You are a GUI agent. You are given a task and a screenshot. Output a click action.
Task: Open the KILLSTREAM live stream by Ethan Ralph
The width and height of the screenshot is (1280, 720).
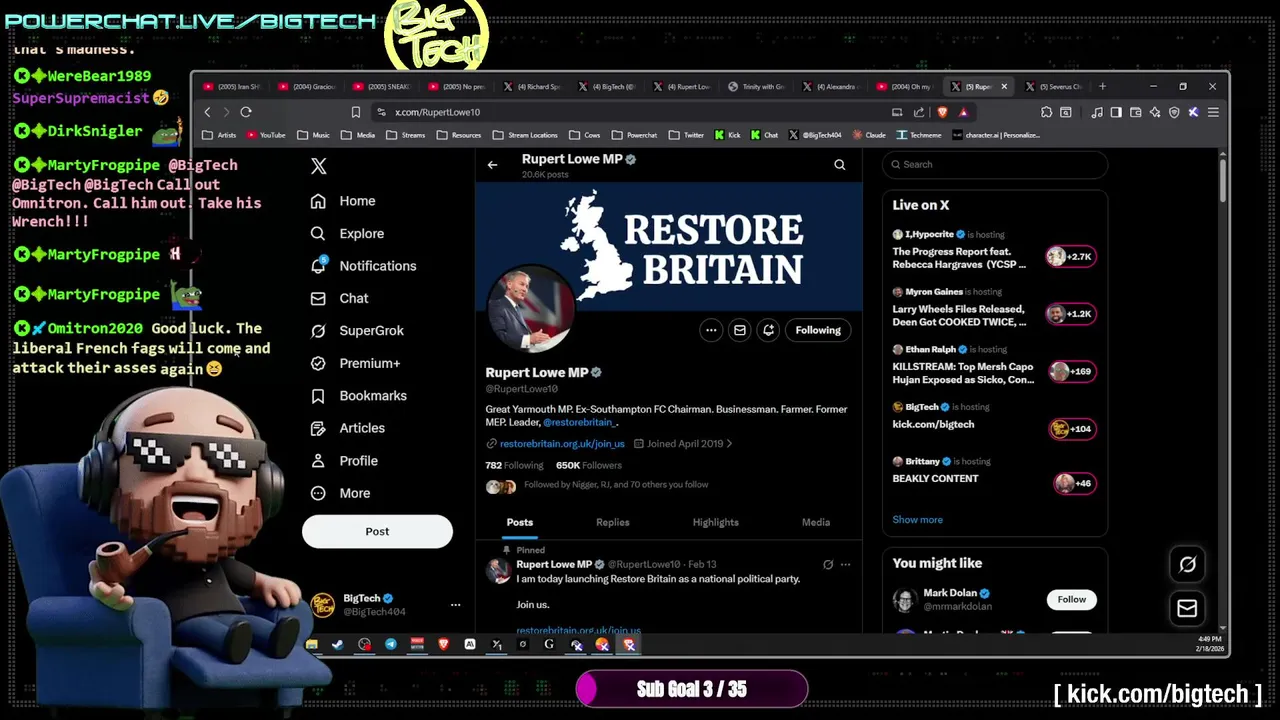tap(995, 366)
